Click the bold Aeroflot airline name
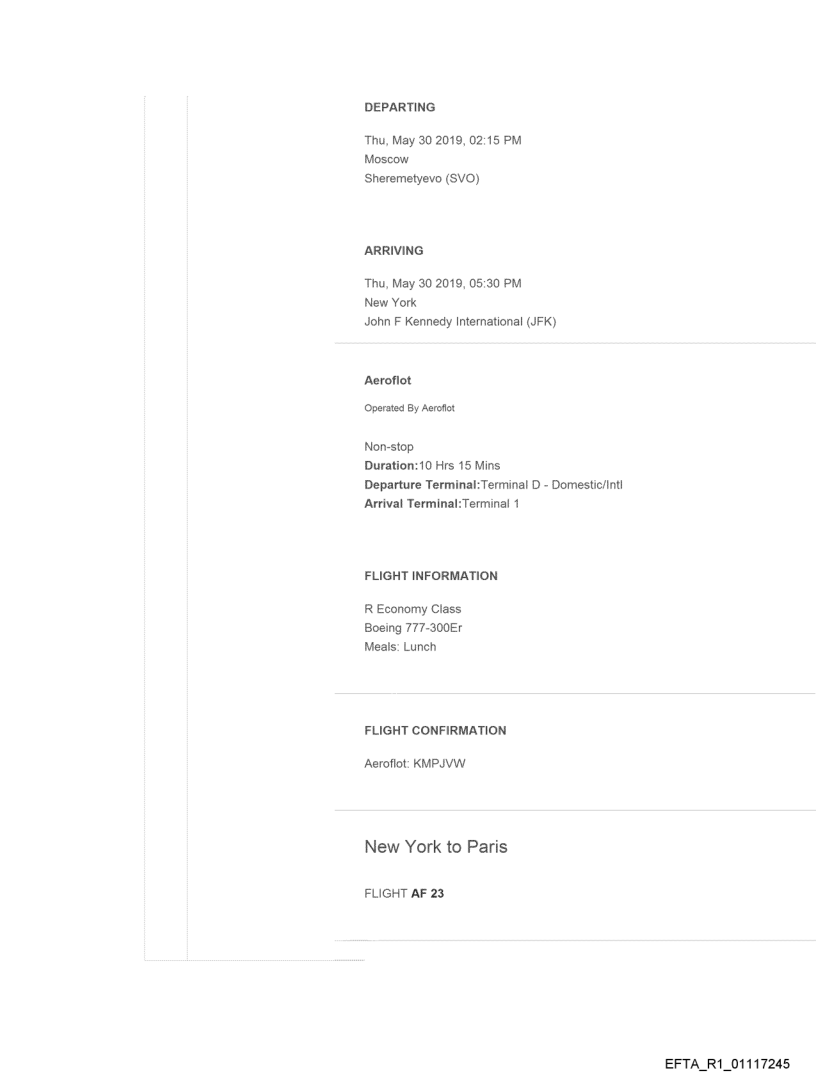 click(x=388, y=381)
